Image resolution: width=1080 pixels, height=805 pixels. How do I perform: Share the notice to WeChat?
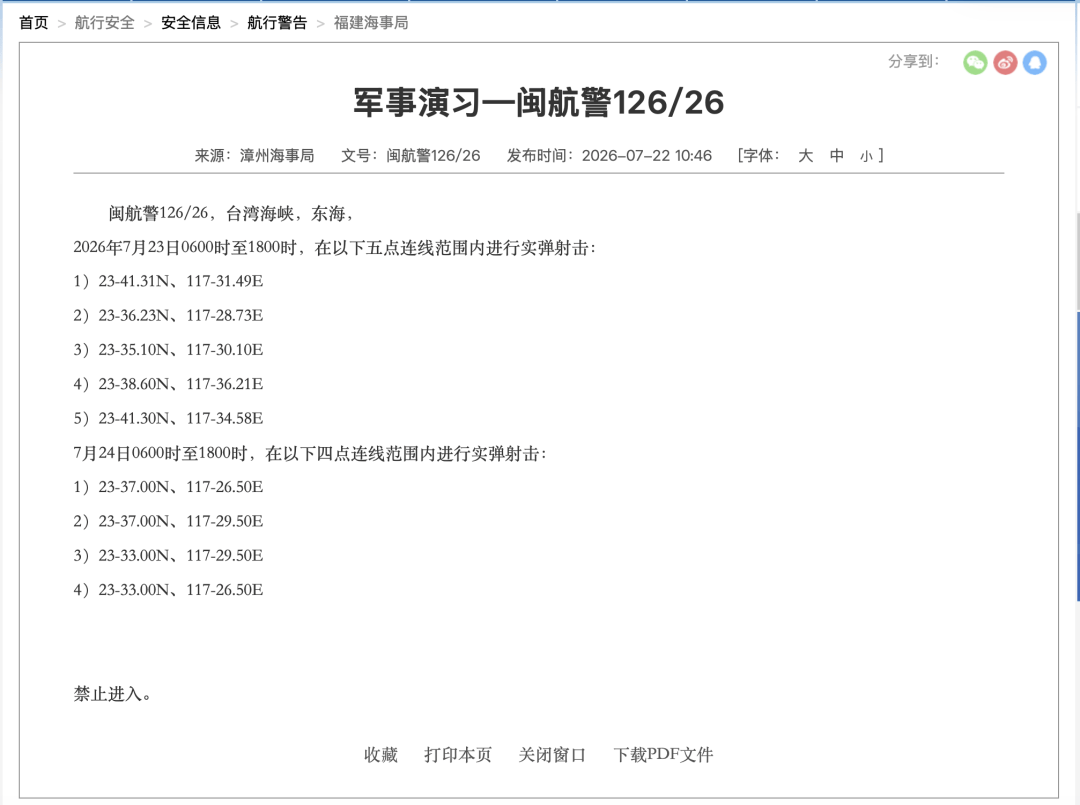coord(975,63)
